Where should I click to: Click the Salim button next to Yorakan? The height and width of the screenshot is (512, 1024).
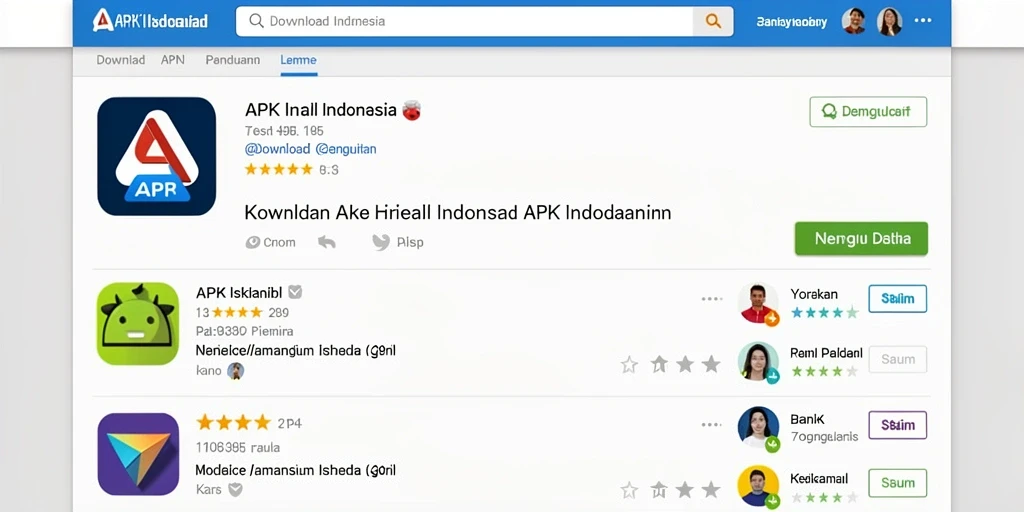coord(897,299)
